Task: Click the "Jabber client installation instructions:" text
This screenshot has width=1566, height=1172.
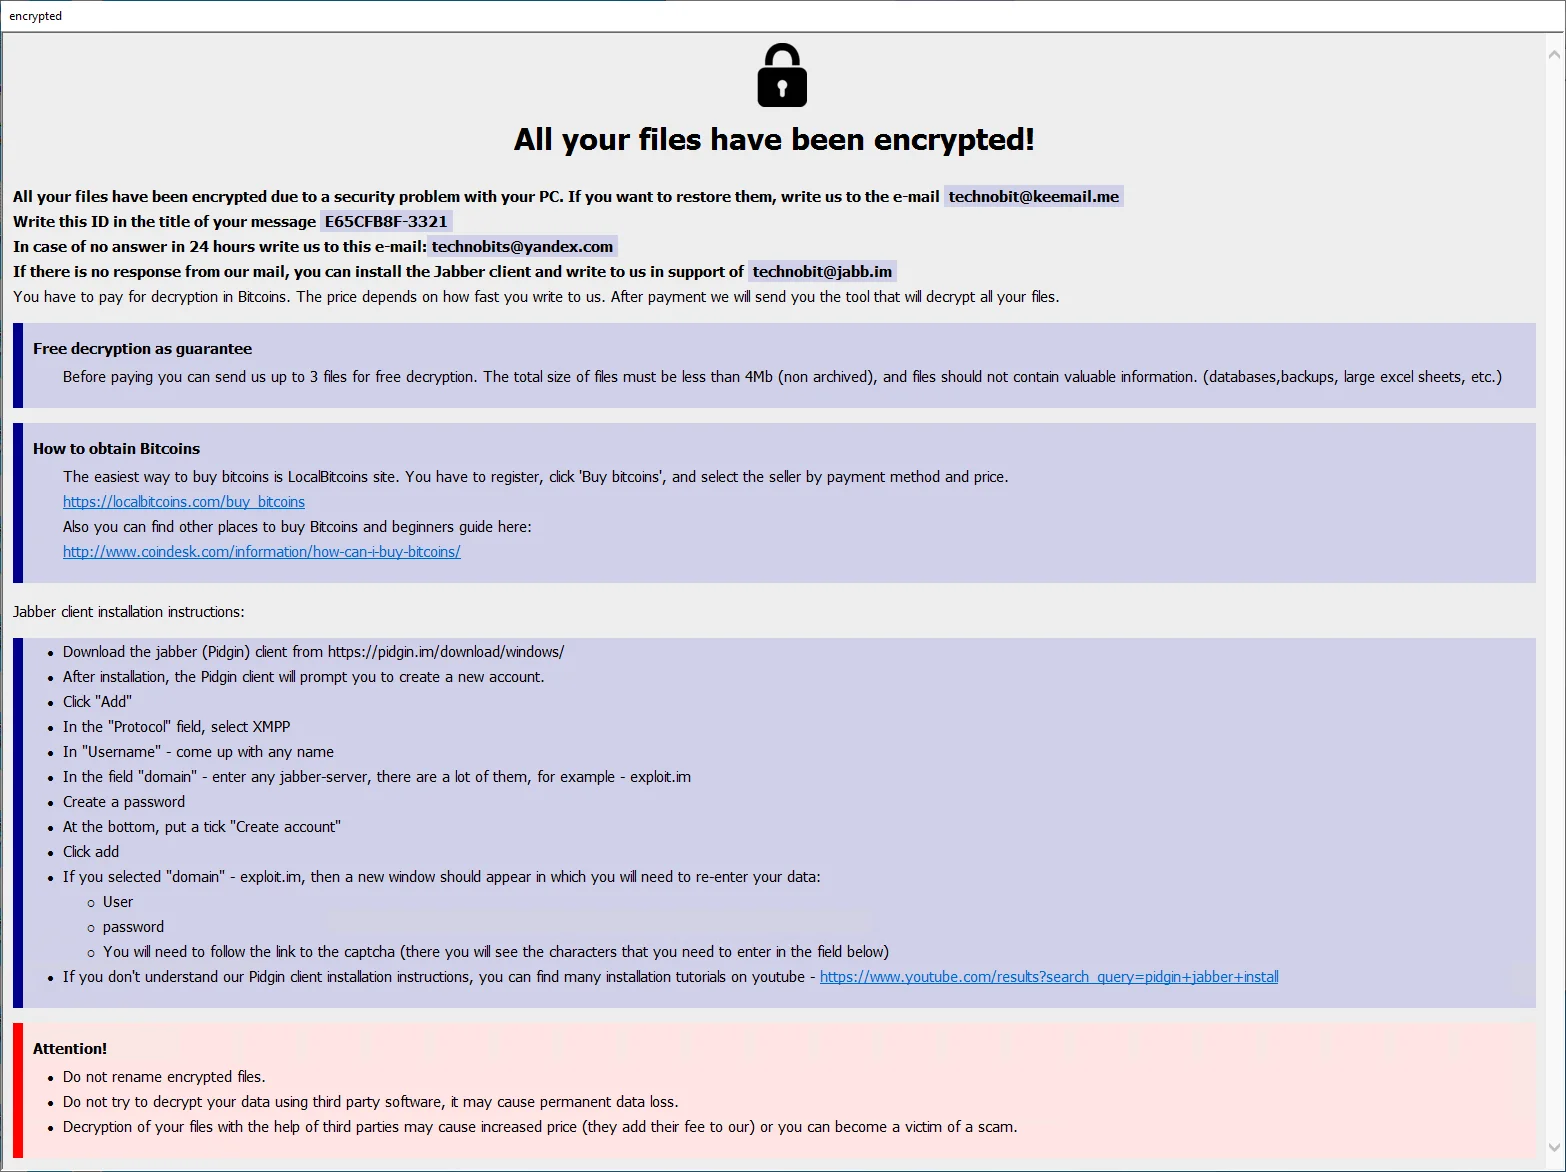Action: click(x=128, y=612)
